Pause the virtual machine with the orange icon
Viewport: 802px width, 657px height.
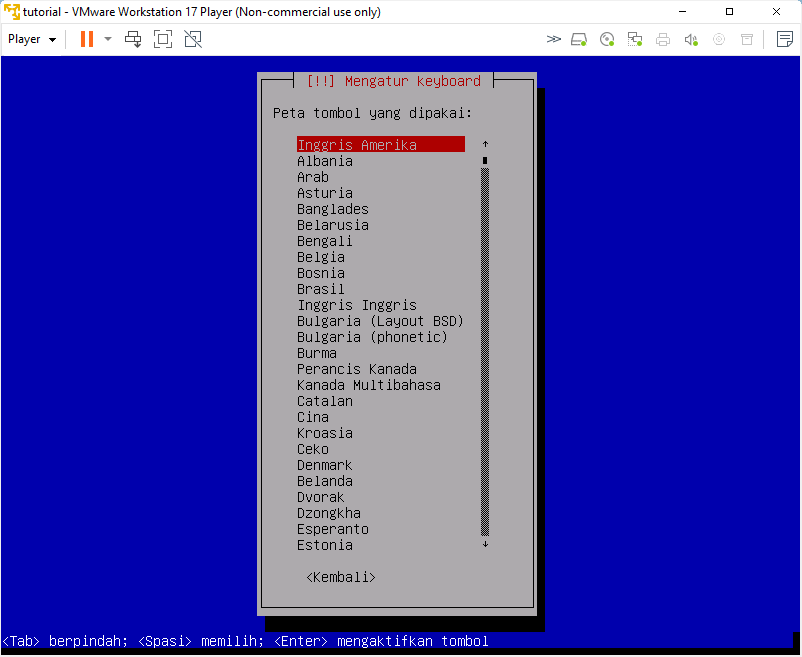click(87, 39)
